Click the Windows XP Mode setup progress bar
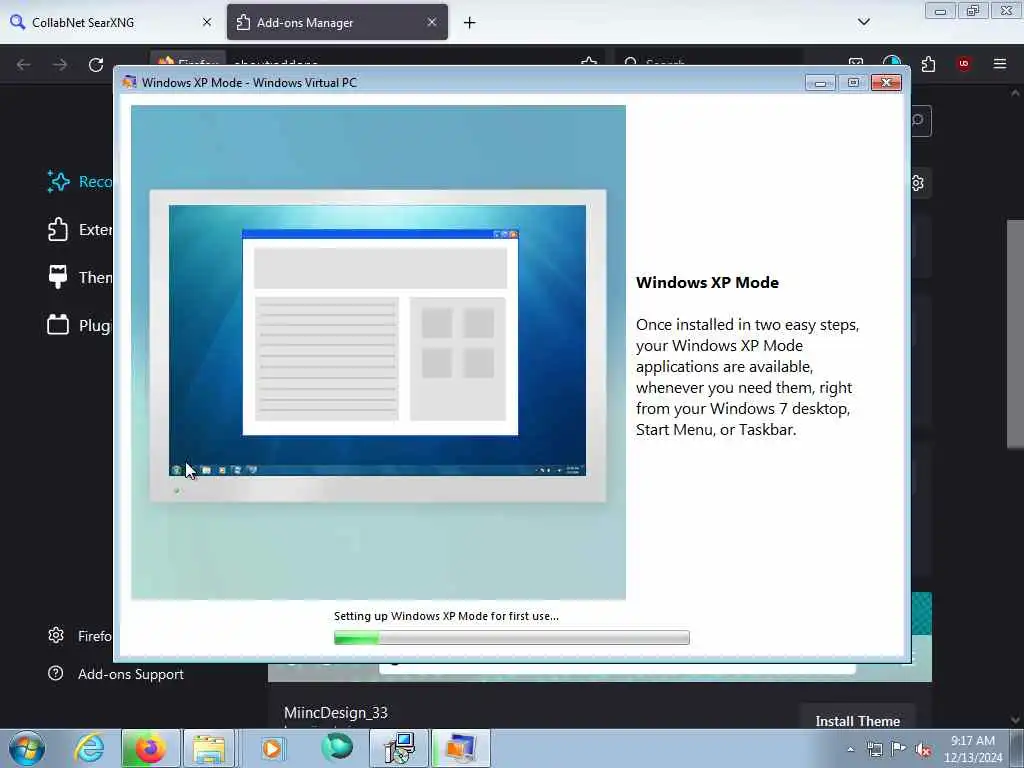The image size is (1024, 768). pos(511,637)
